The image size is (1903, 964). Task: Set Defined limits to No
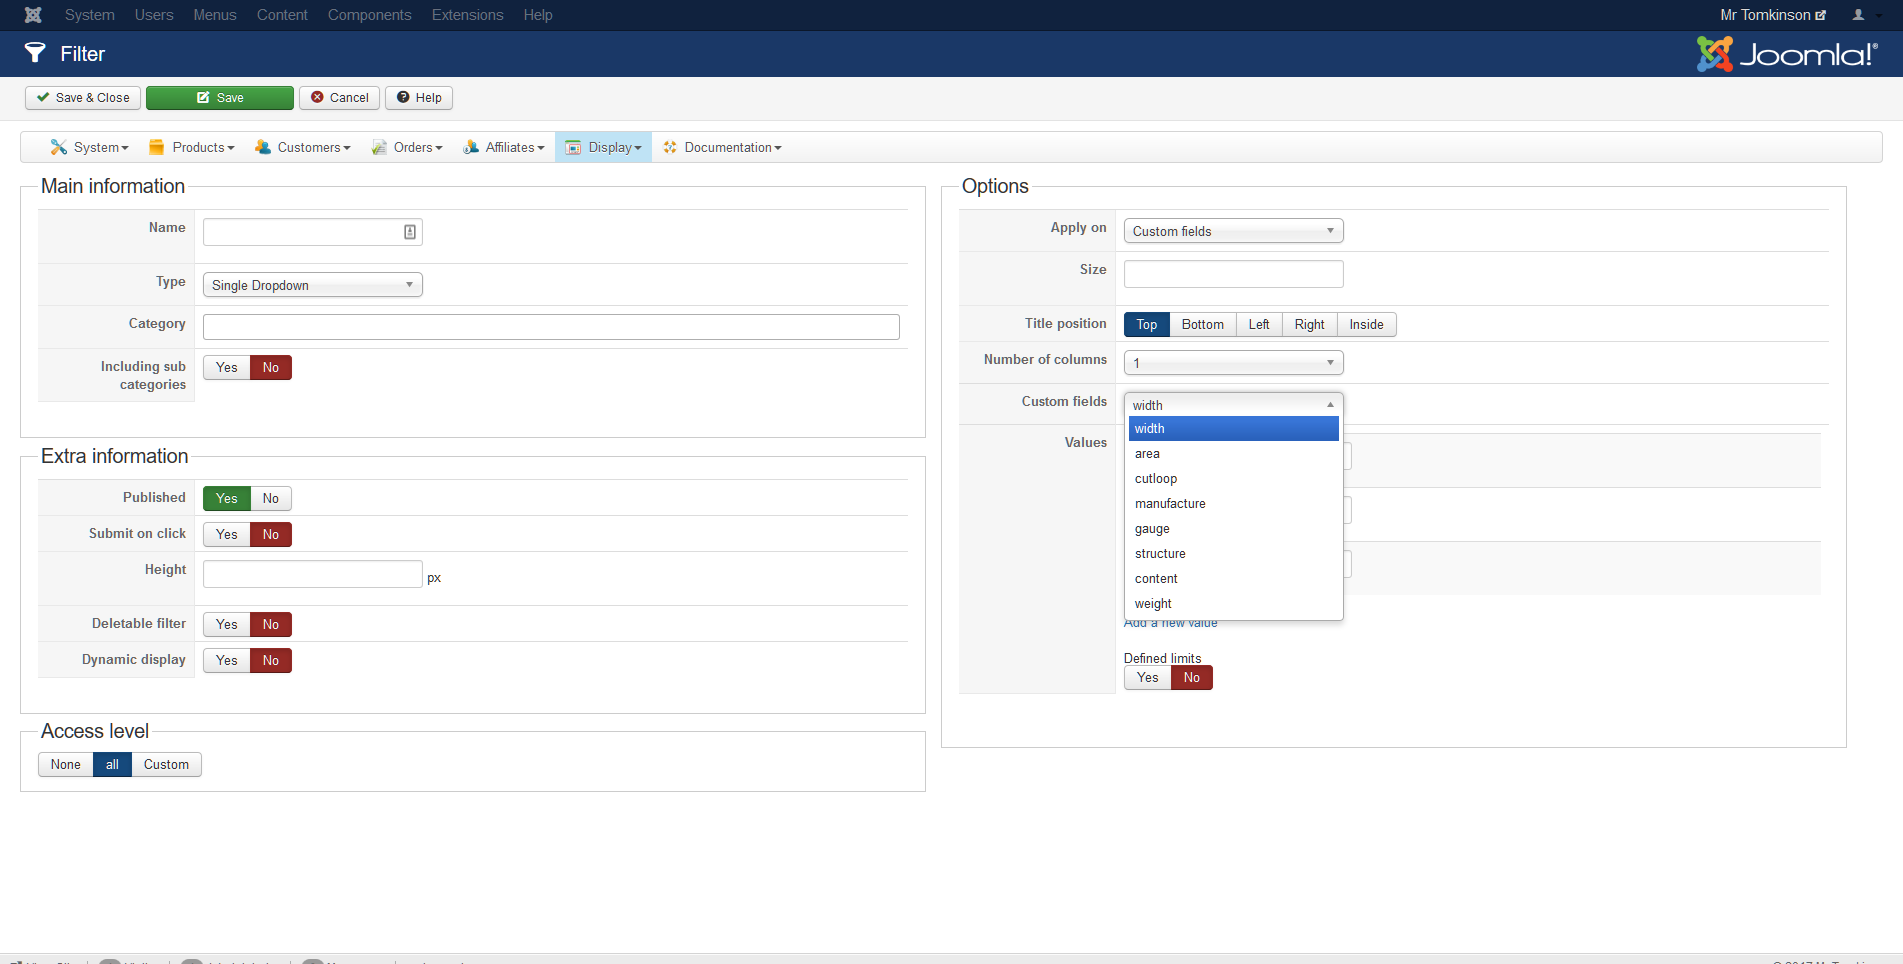point(1192,678)
